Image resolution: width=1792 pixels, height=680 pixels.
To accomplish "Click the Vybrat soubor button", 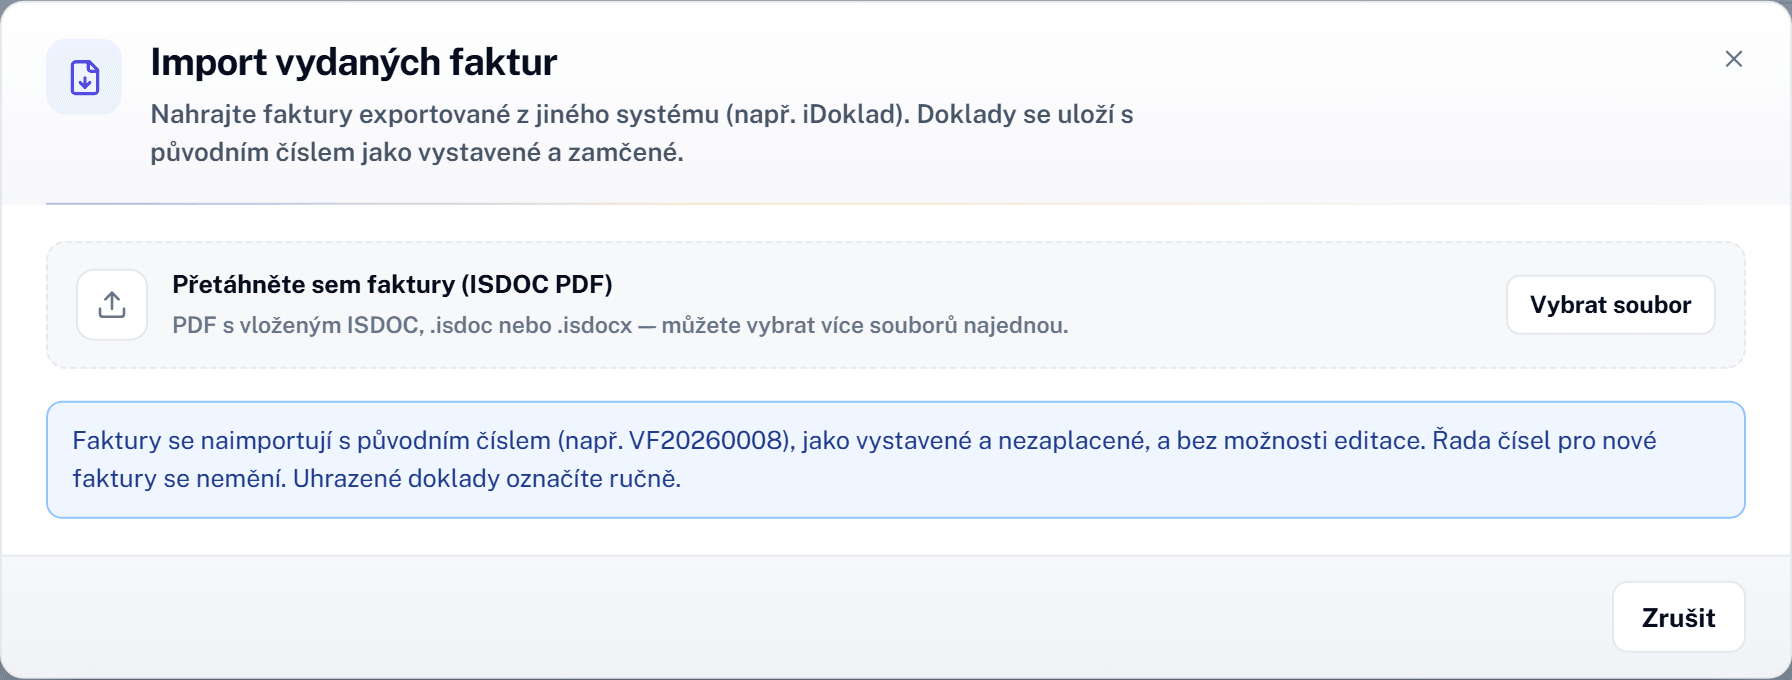I will (x=1610, y=305).
